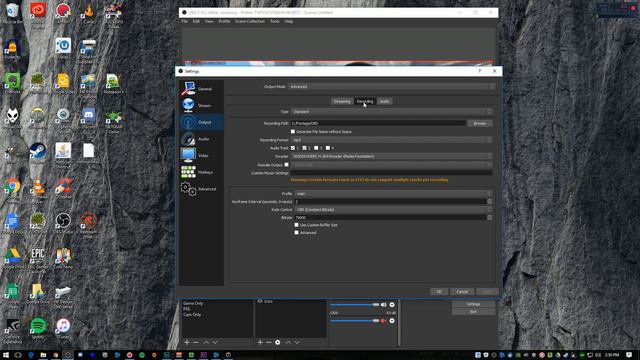Open the Scene Collection menu in OBS
This screenshot has height=360, width=640.
(x=250, y=21)
